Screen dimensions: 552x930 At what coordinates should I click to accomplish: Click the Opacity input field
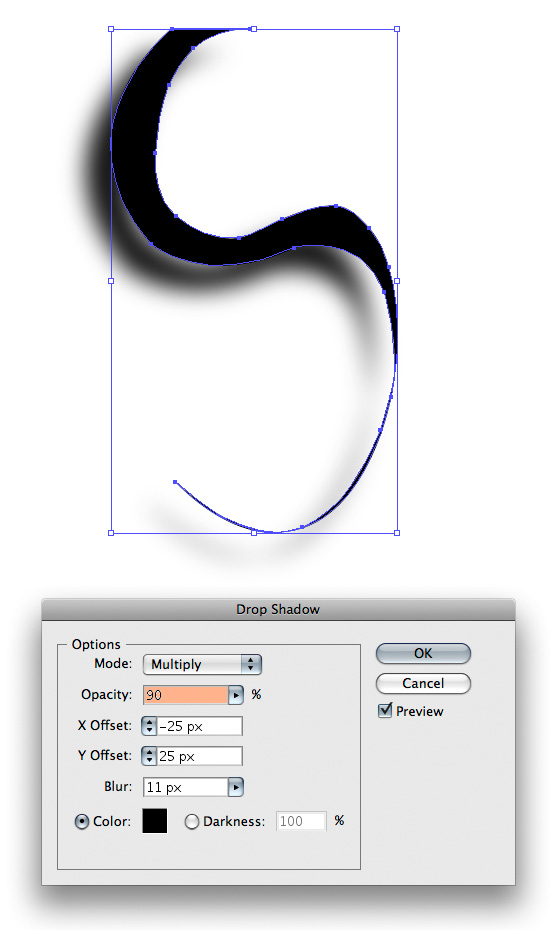pos(186,695)
